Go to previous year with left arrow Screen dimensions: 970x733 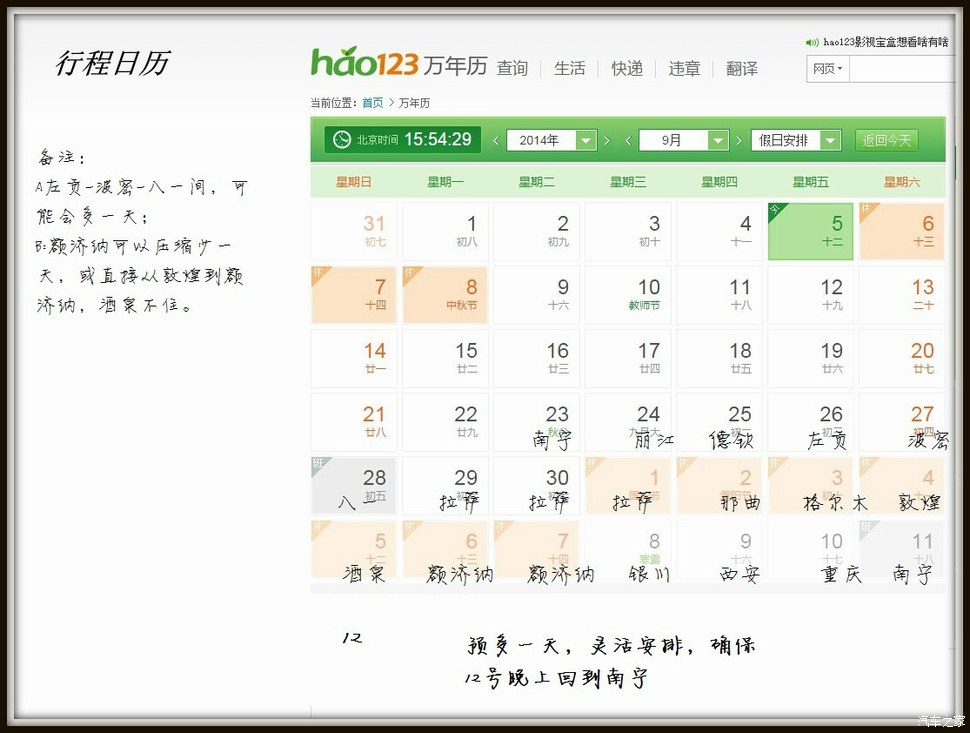pyautogui.click(x=496, y=141)
